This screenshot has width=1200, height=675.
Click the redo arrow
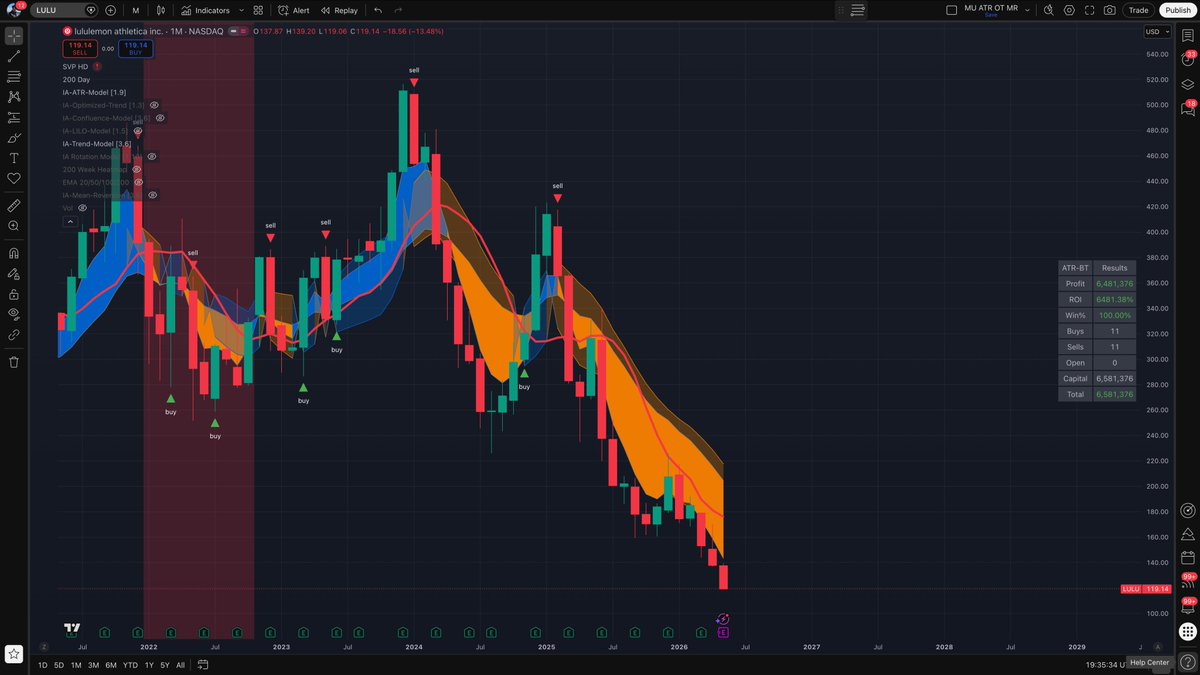pos(398,10)
